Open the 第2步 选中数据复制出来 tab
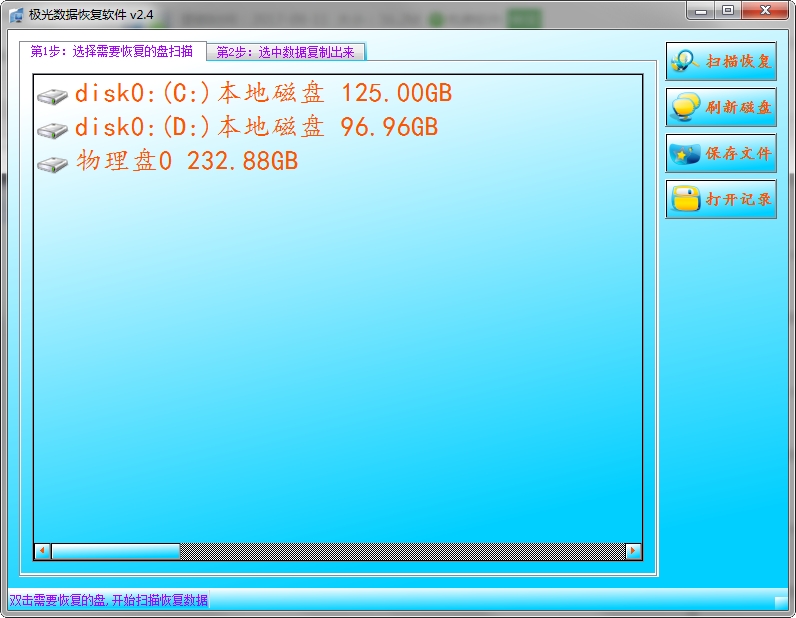 pos(286,53)
